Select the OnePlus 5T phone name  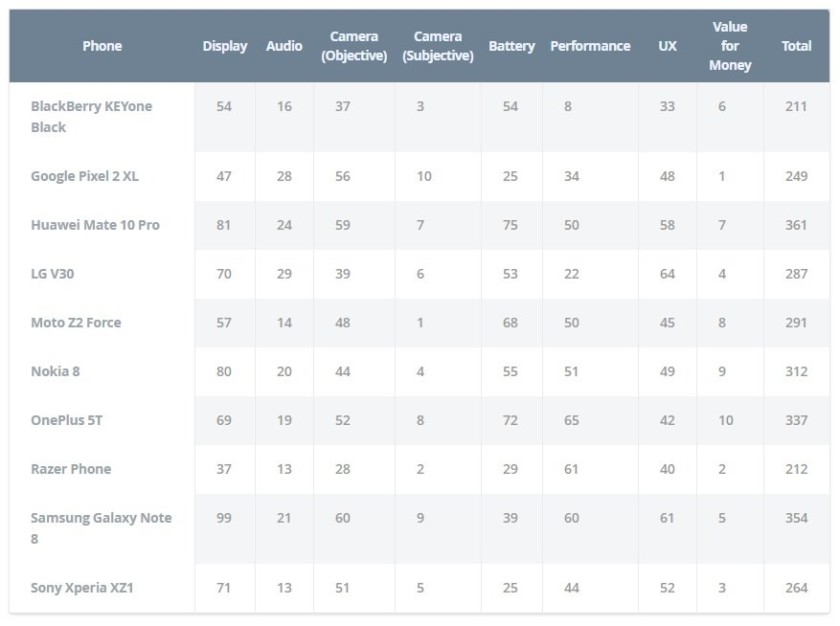tap(66, 421)
